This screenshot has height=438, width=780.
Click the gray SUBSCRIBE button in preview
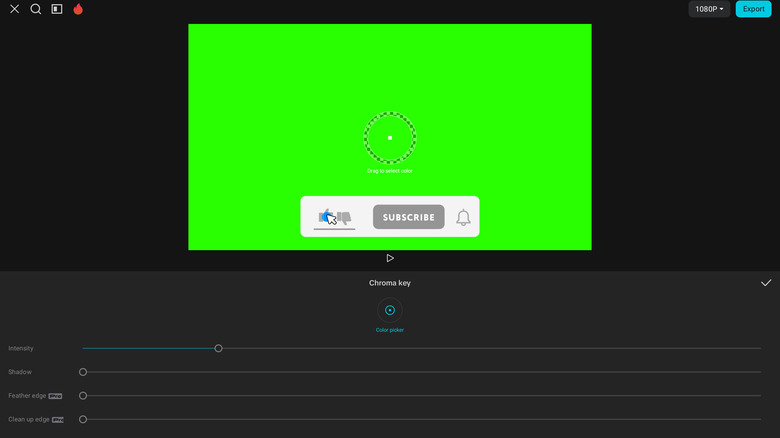coord(408,217)
